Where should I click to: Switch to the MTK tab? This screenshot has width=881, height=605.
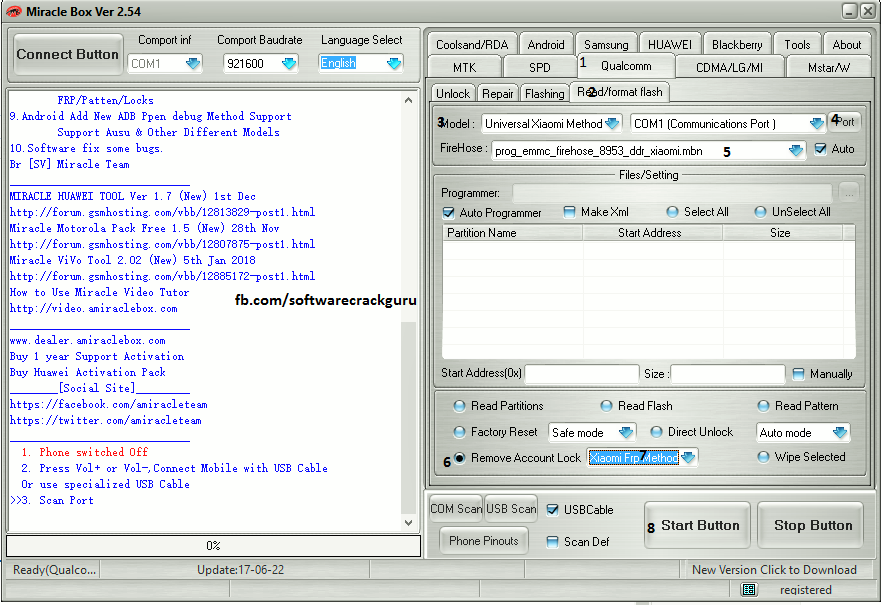coord(465,67)
